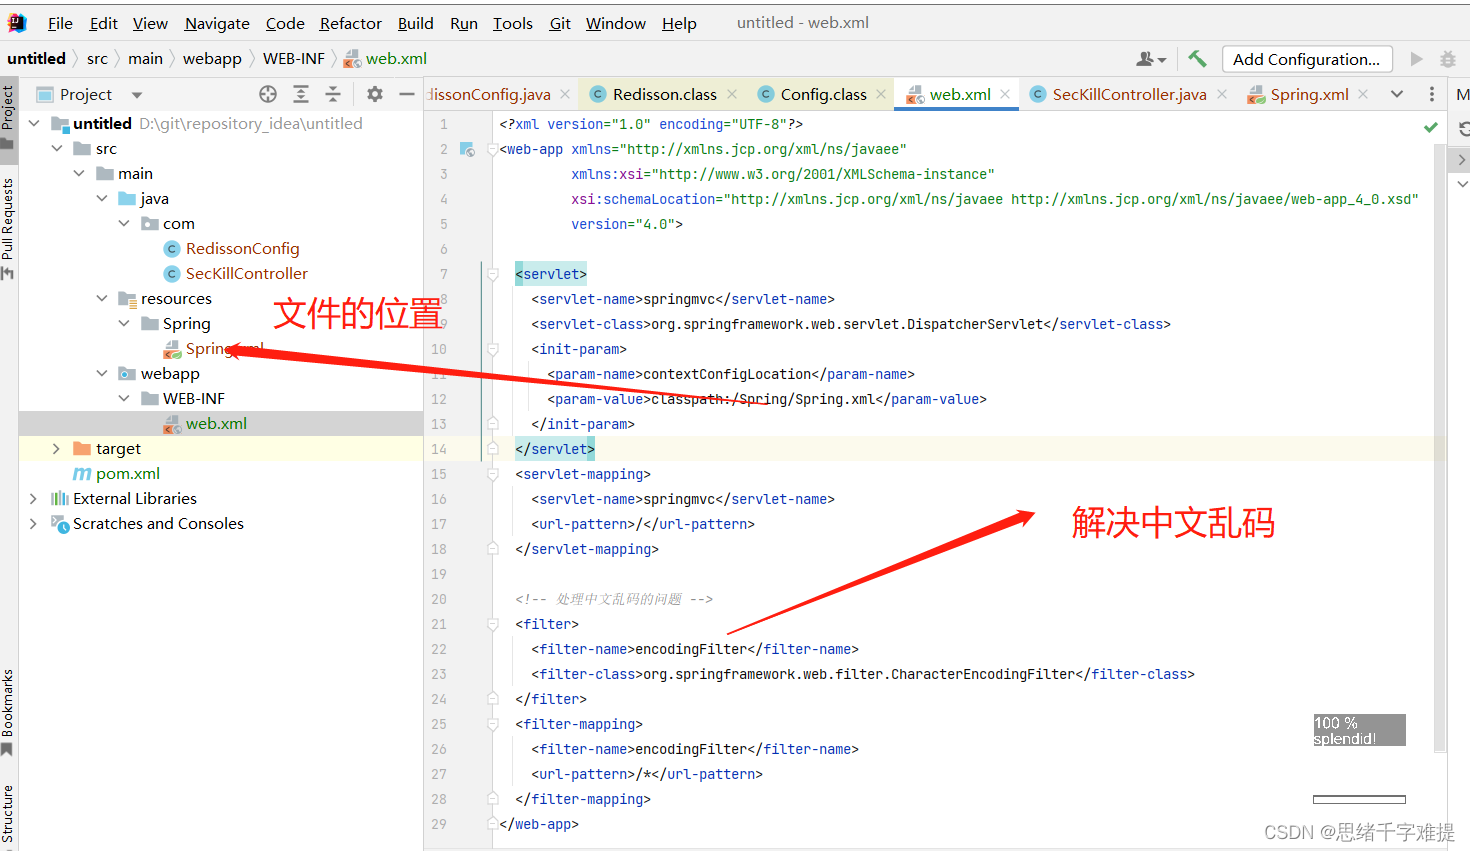Fold the servlet tag at line 7
The width and height of the screenshot is (1470, 851).
(x=492, y=273)
